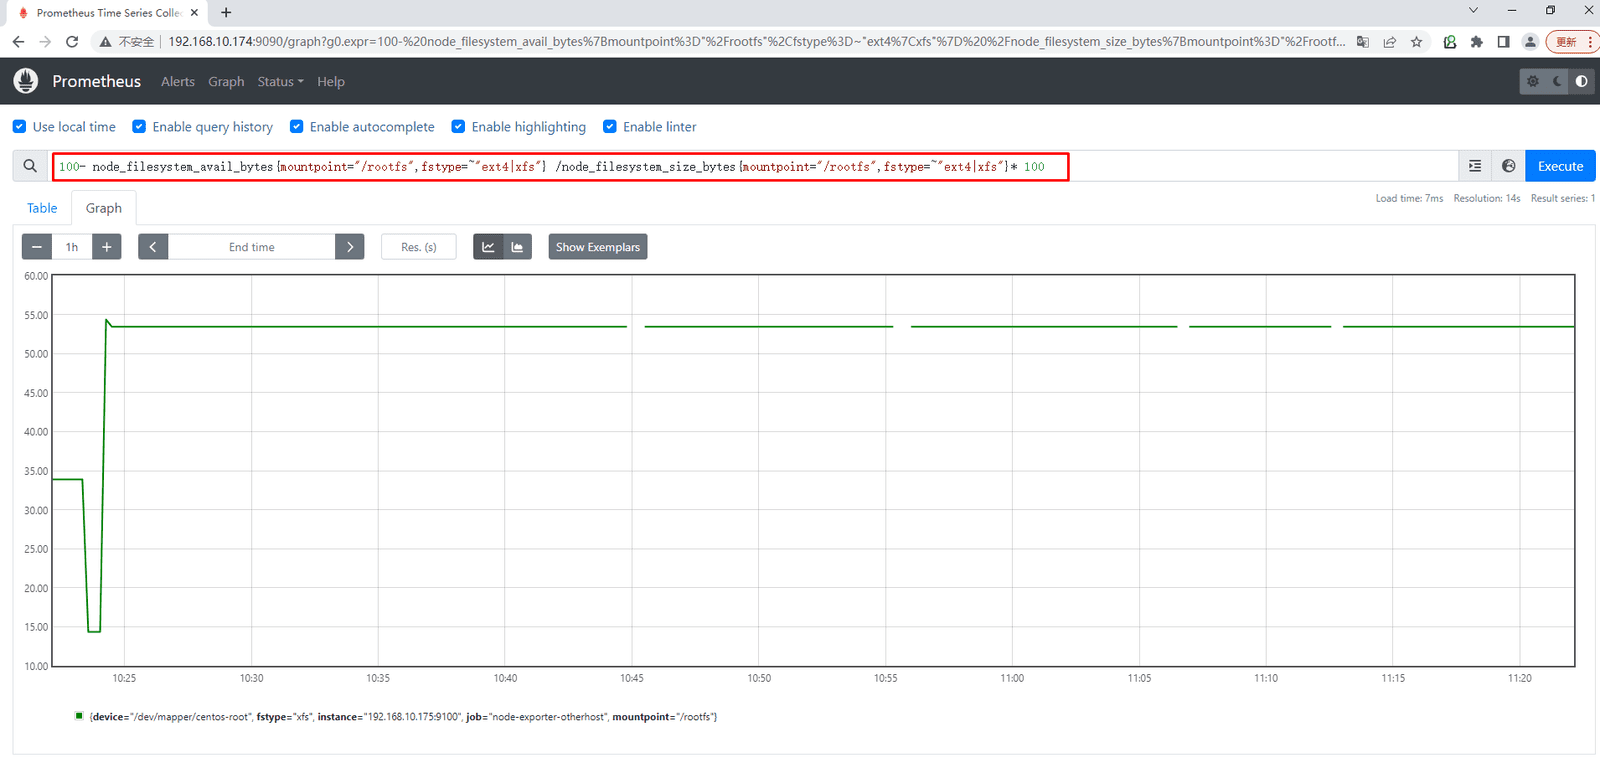
Task: Show the stacked area graph
Action: click(x=517, y=247)
